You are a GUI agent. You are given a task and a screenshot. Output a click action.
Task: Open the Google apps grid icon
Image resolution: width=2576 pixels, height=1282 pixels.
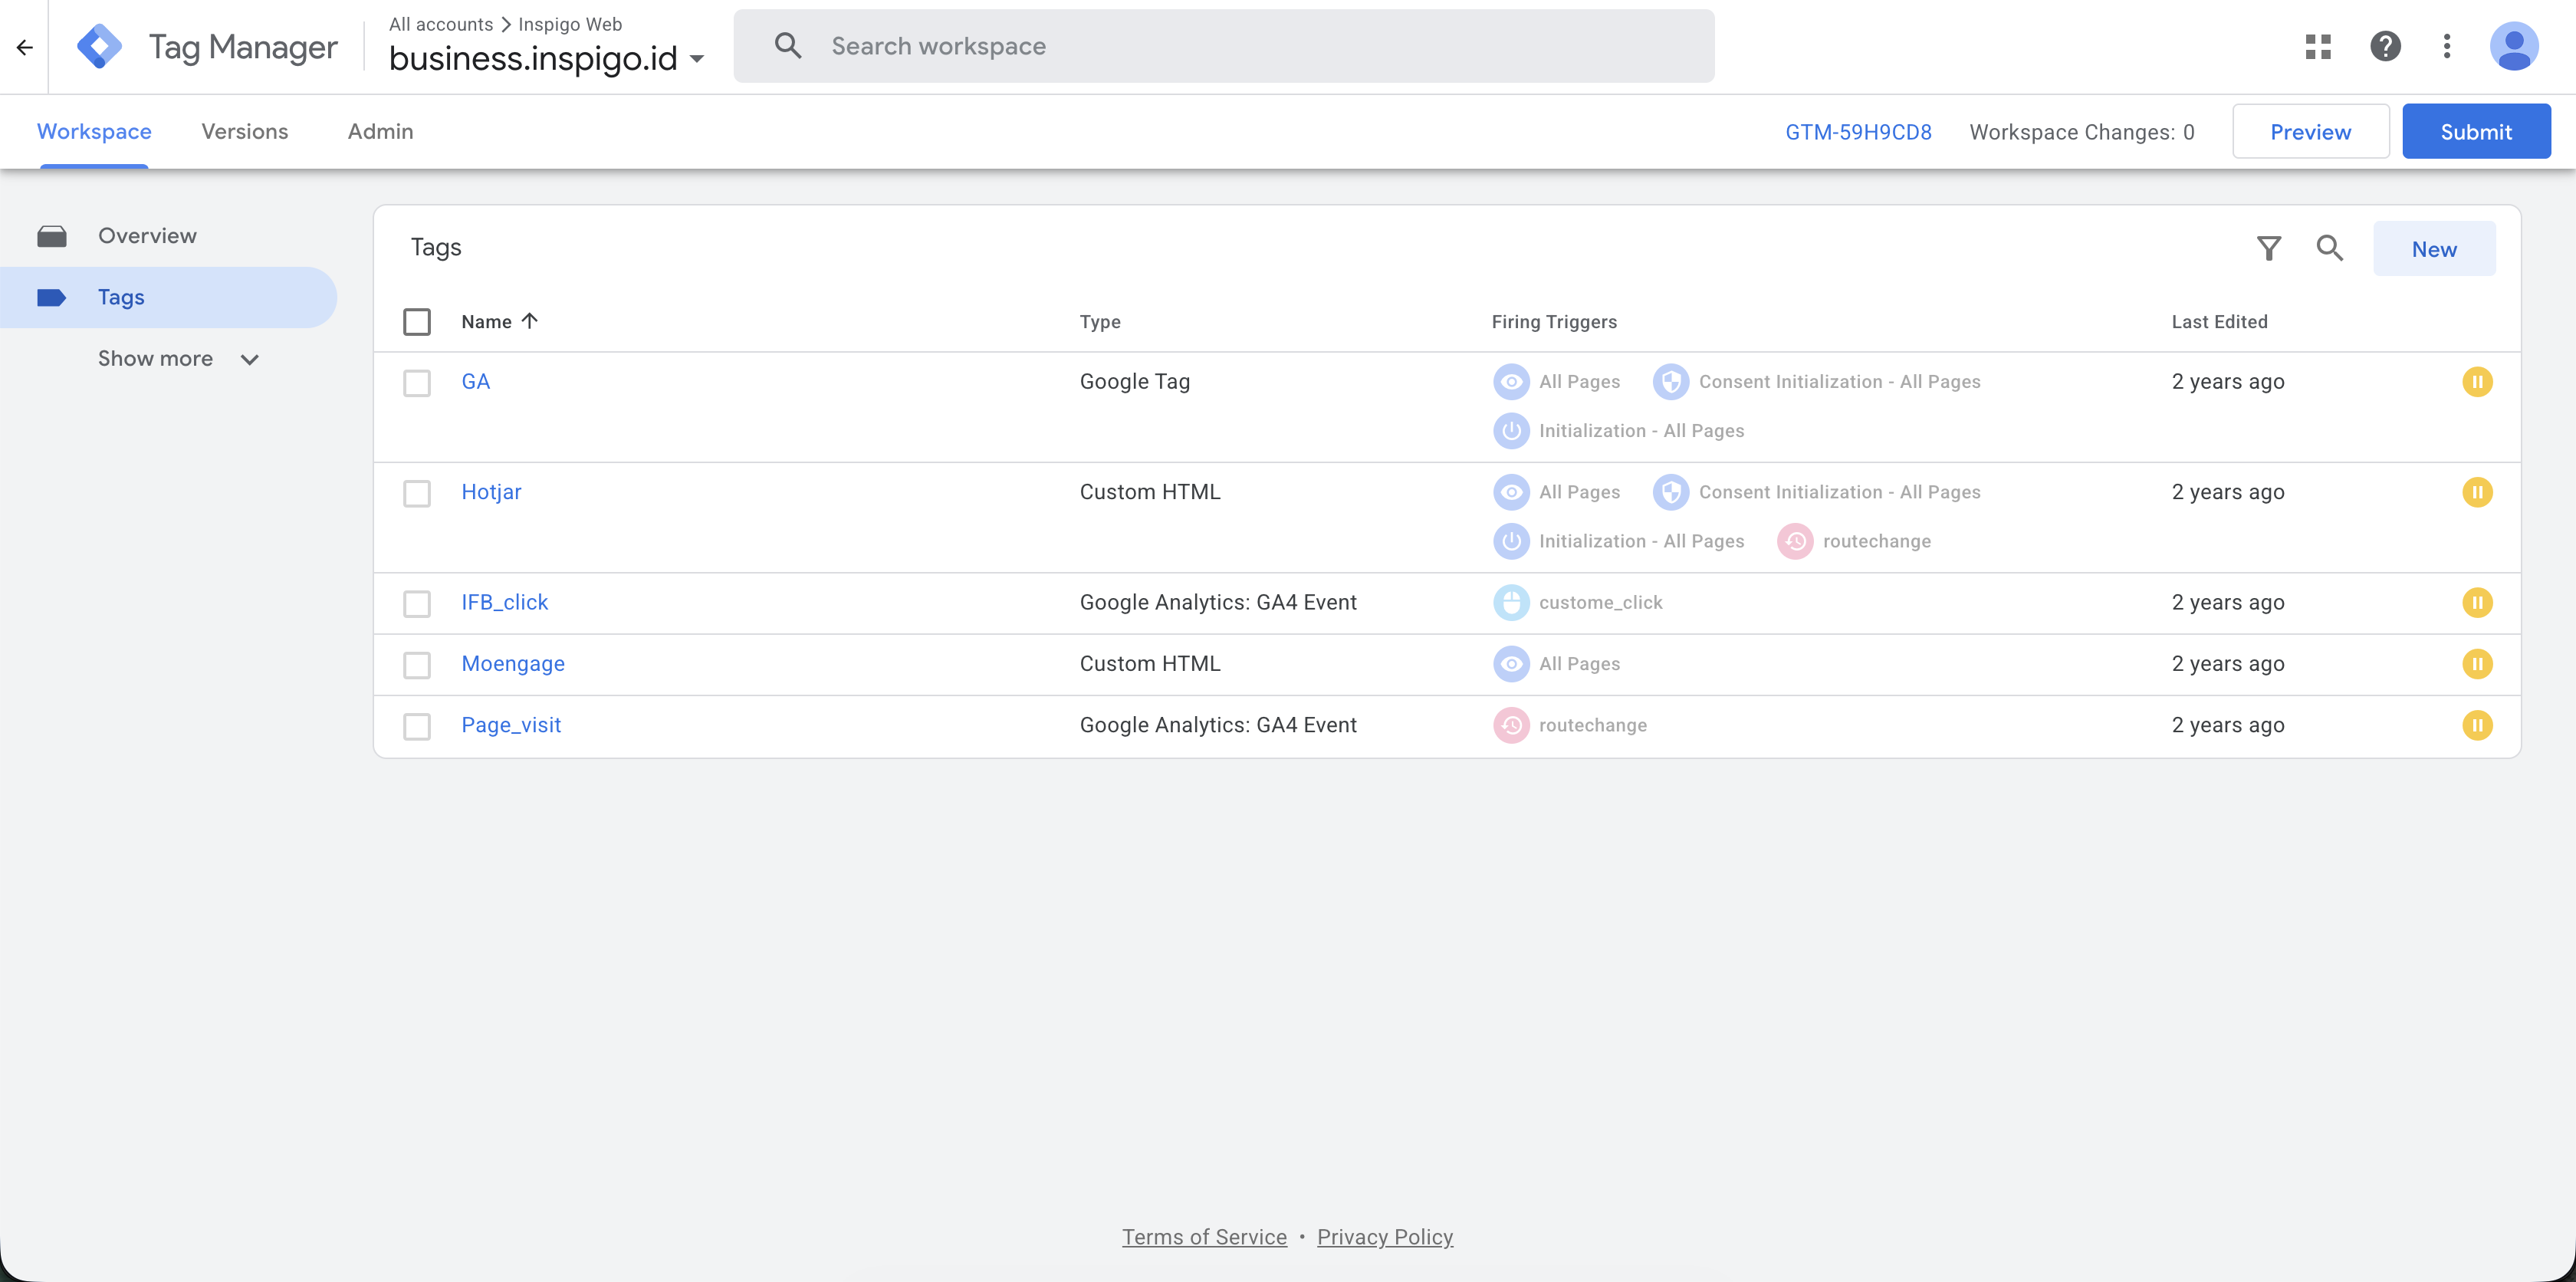[2318, 47]
